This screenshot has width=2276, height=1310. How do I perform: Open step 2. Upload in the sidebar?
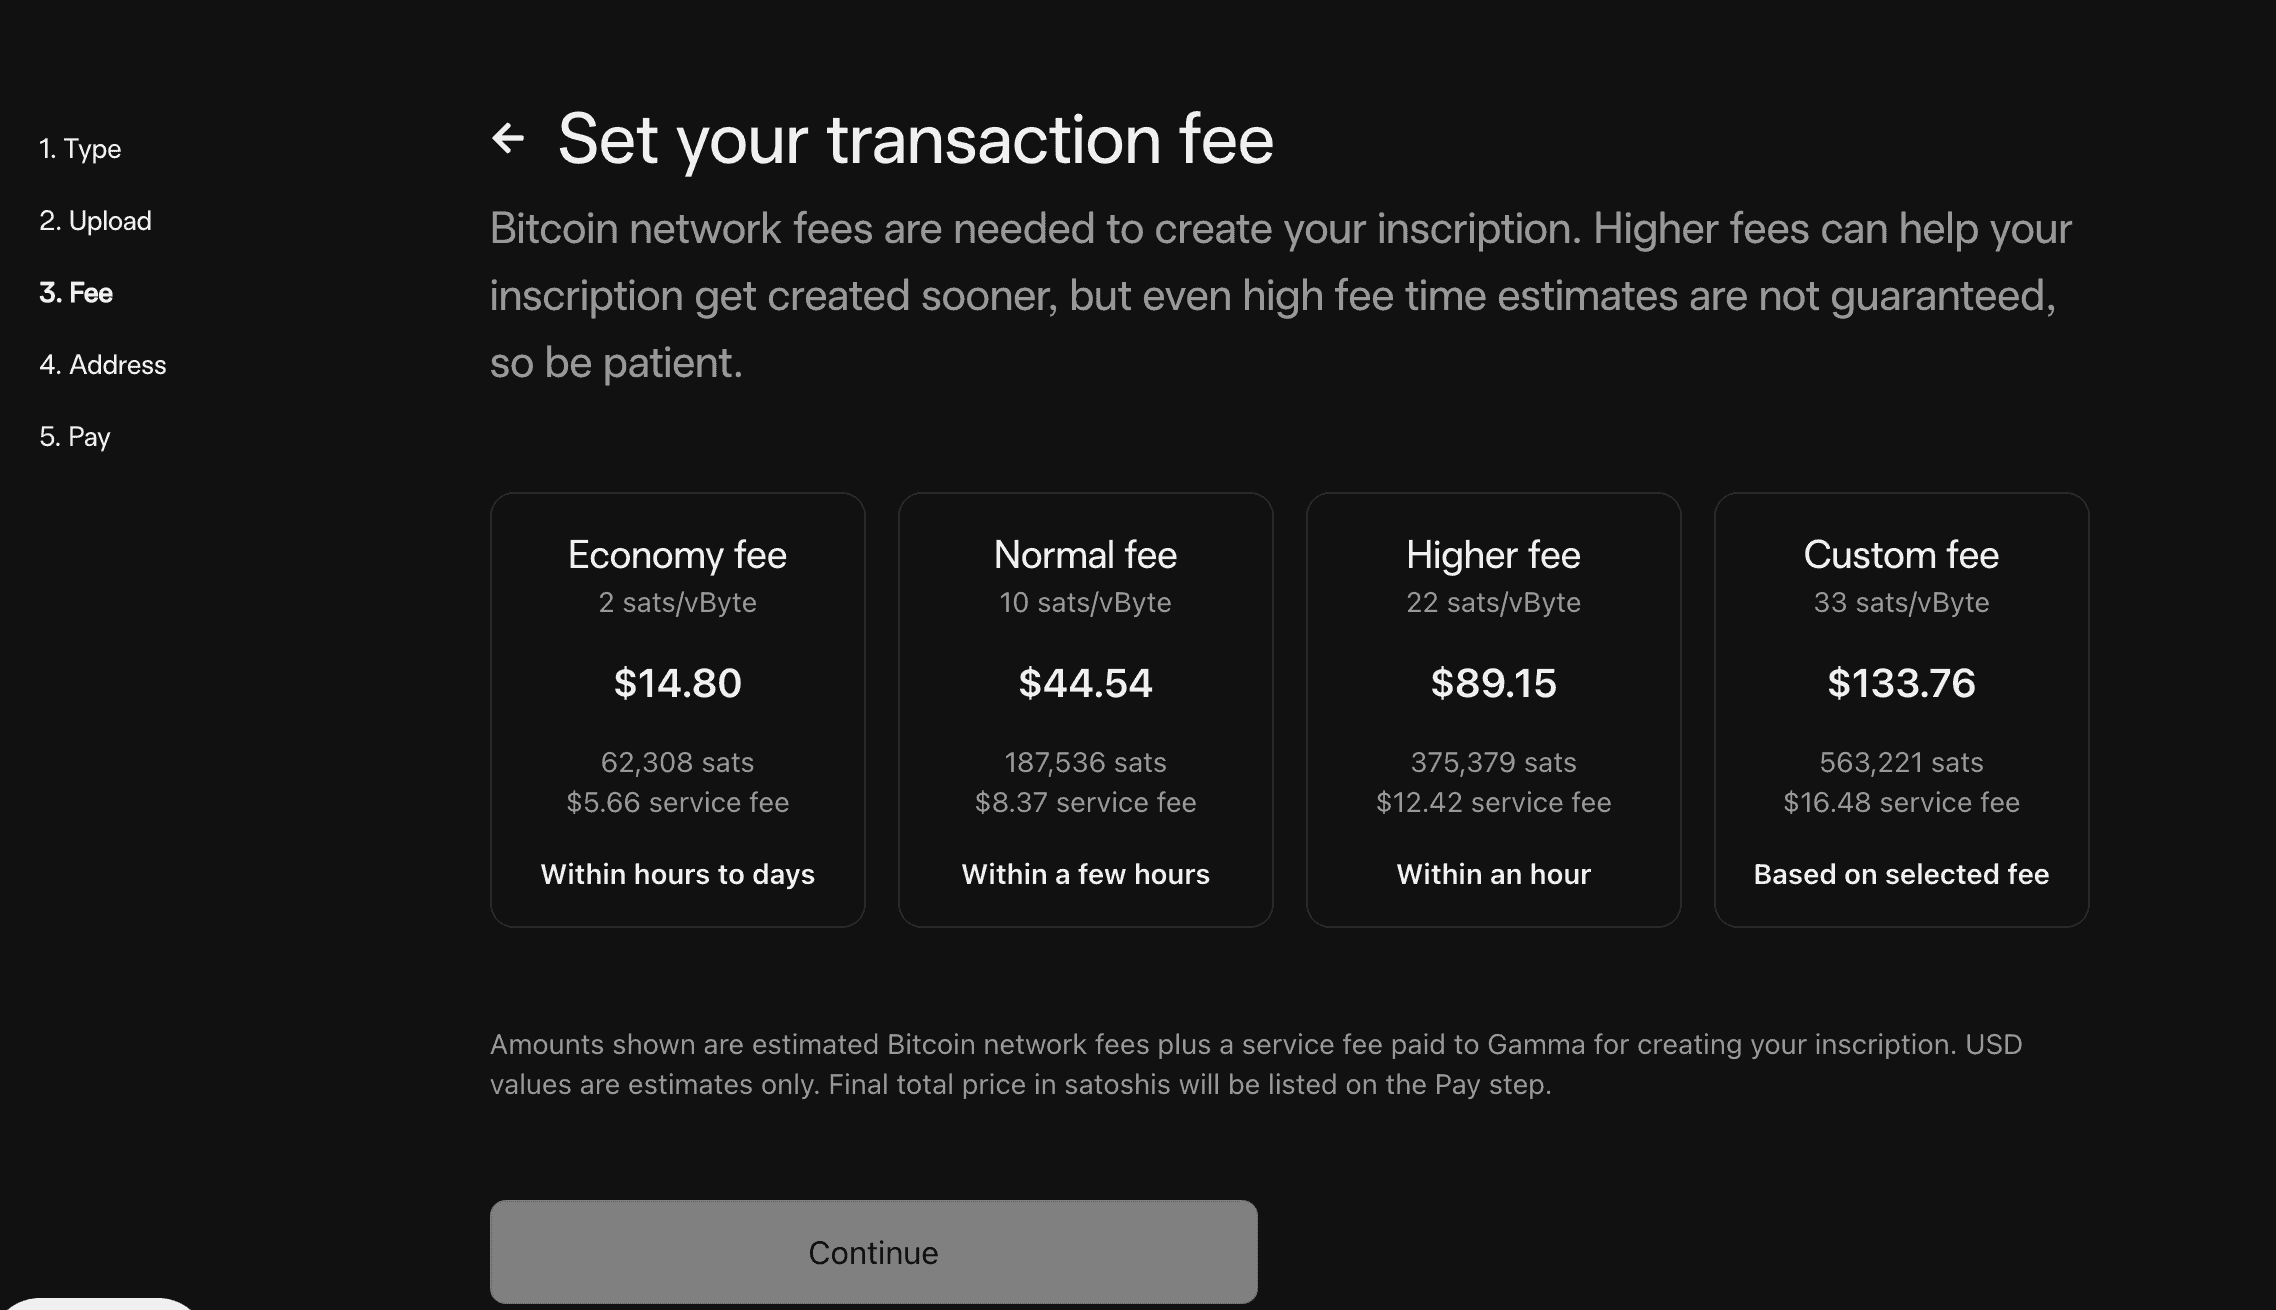[95, 221]
